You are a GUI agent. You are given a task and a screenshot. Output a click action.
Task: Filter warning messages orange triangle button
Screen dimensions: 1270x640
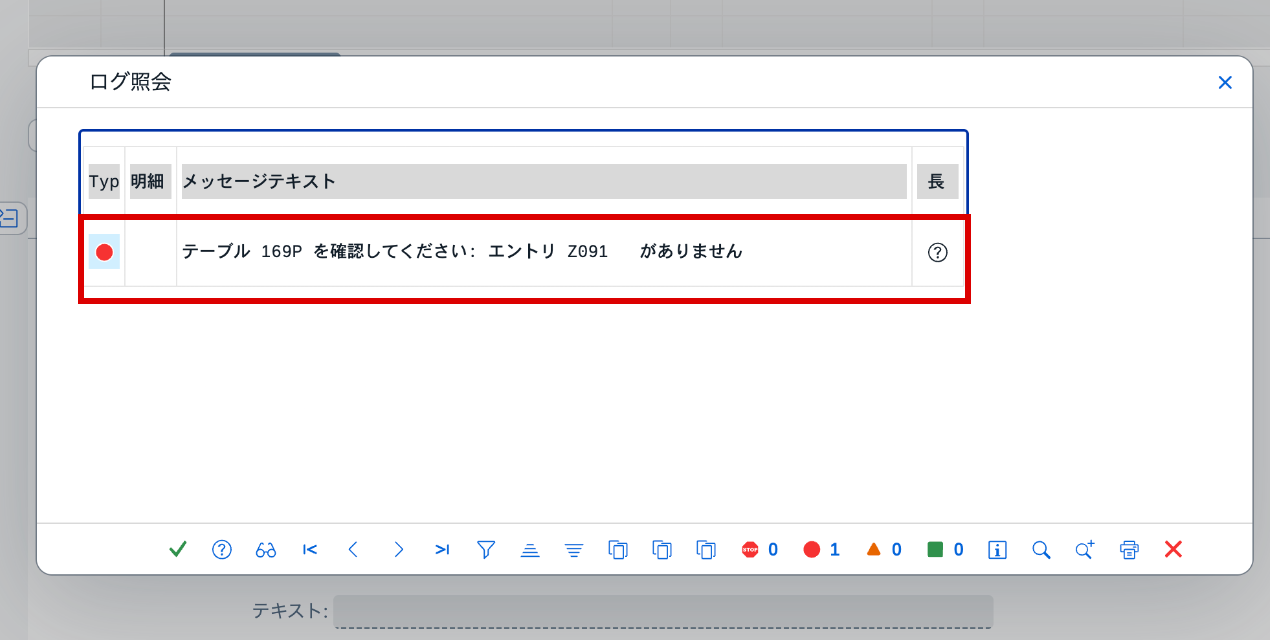pos(883,549)
